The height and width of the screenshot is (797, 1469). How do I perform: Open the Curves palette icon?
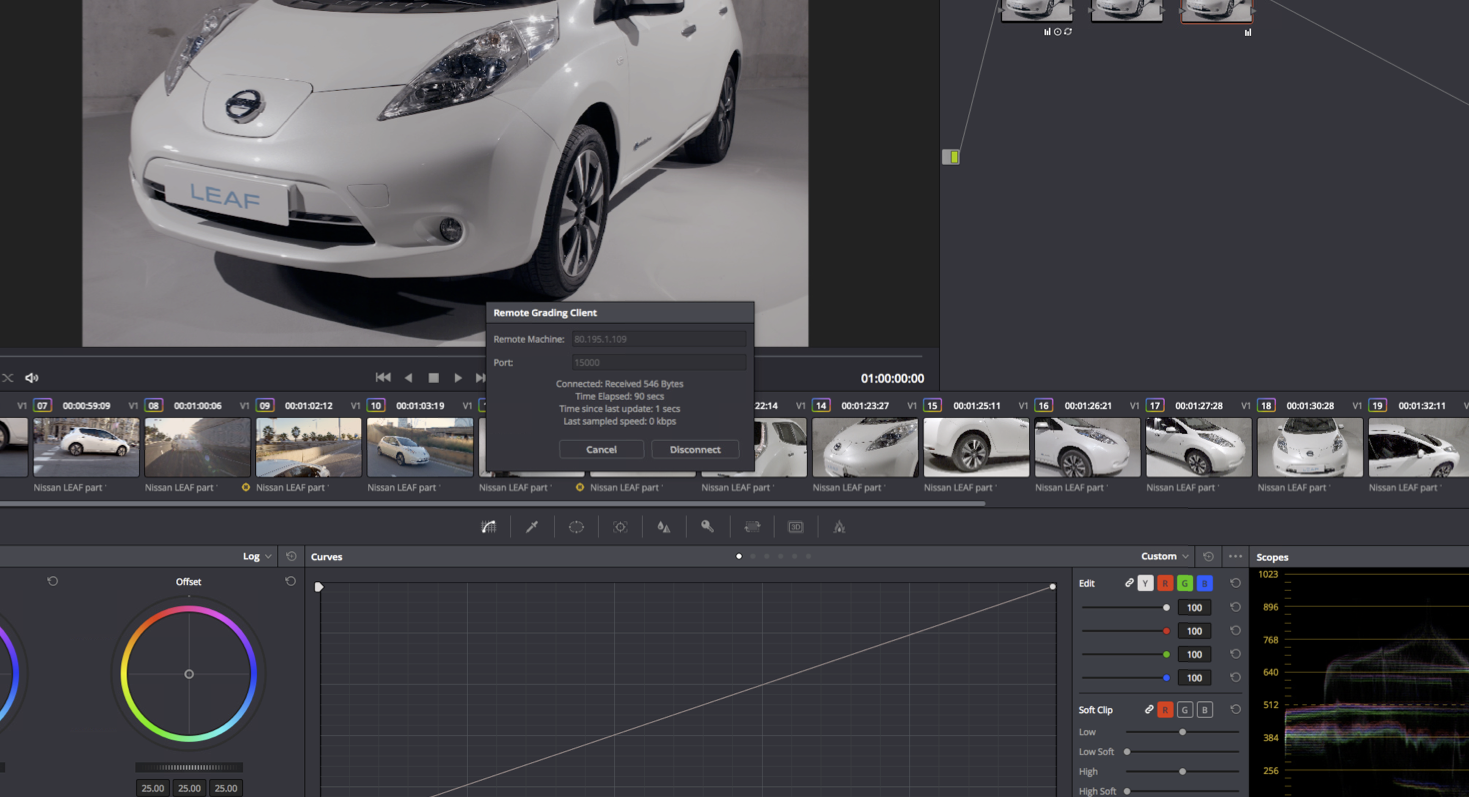click(x=488, y=527)
